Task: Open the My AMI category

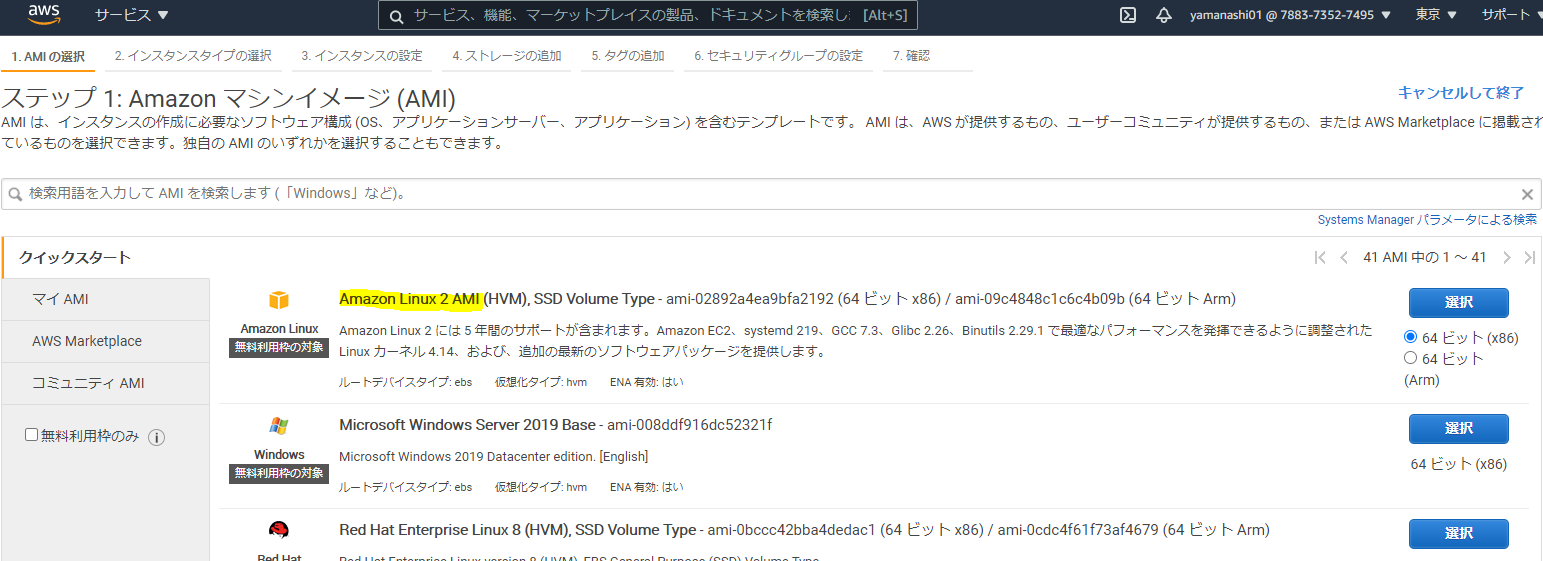Action: click(106, 299)
